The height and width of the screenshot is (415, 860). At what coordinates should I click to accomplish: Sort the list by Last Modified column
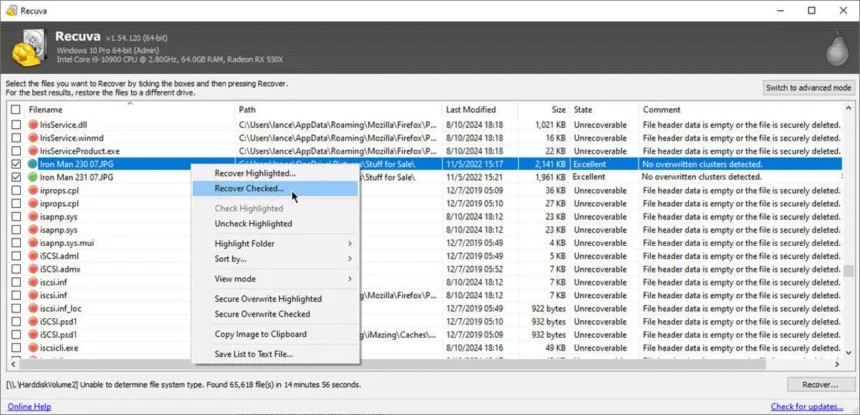(479, 110)
